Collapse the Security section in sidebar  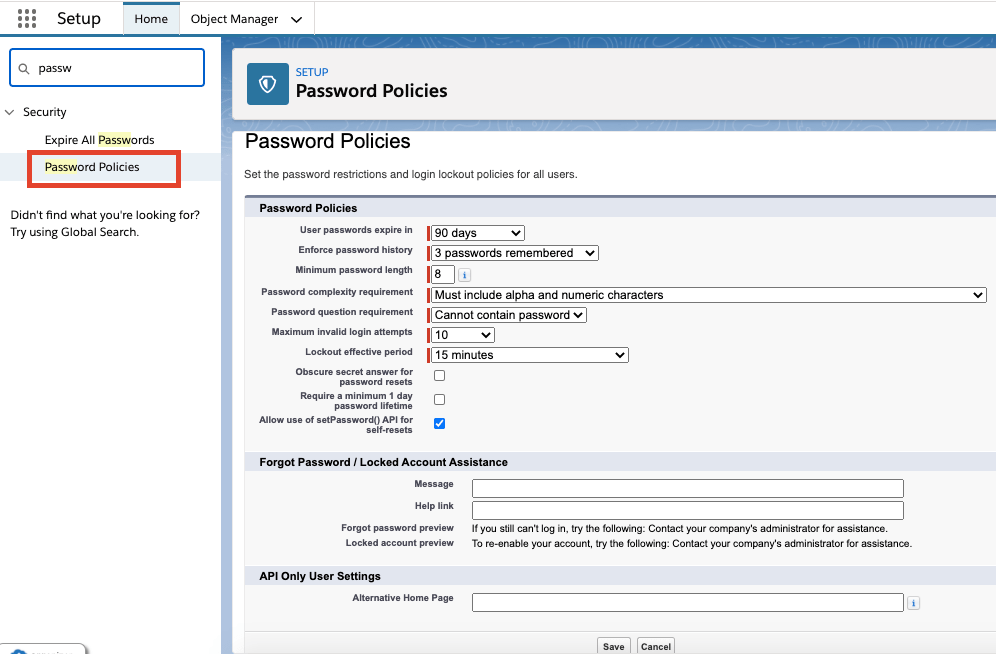coord(11,112)
